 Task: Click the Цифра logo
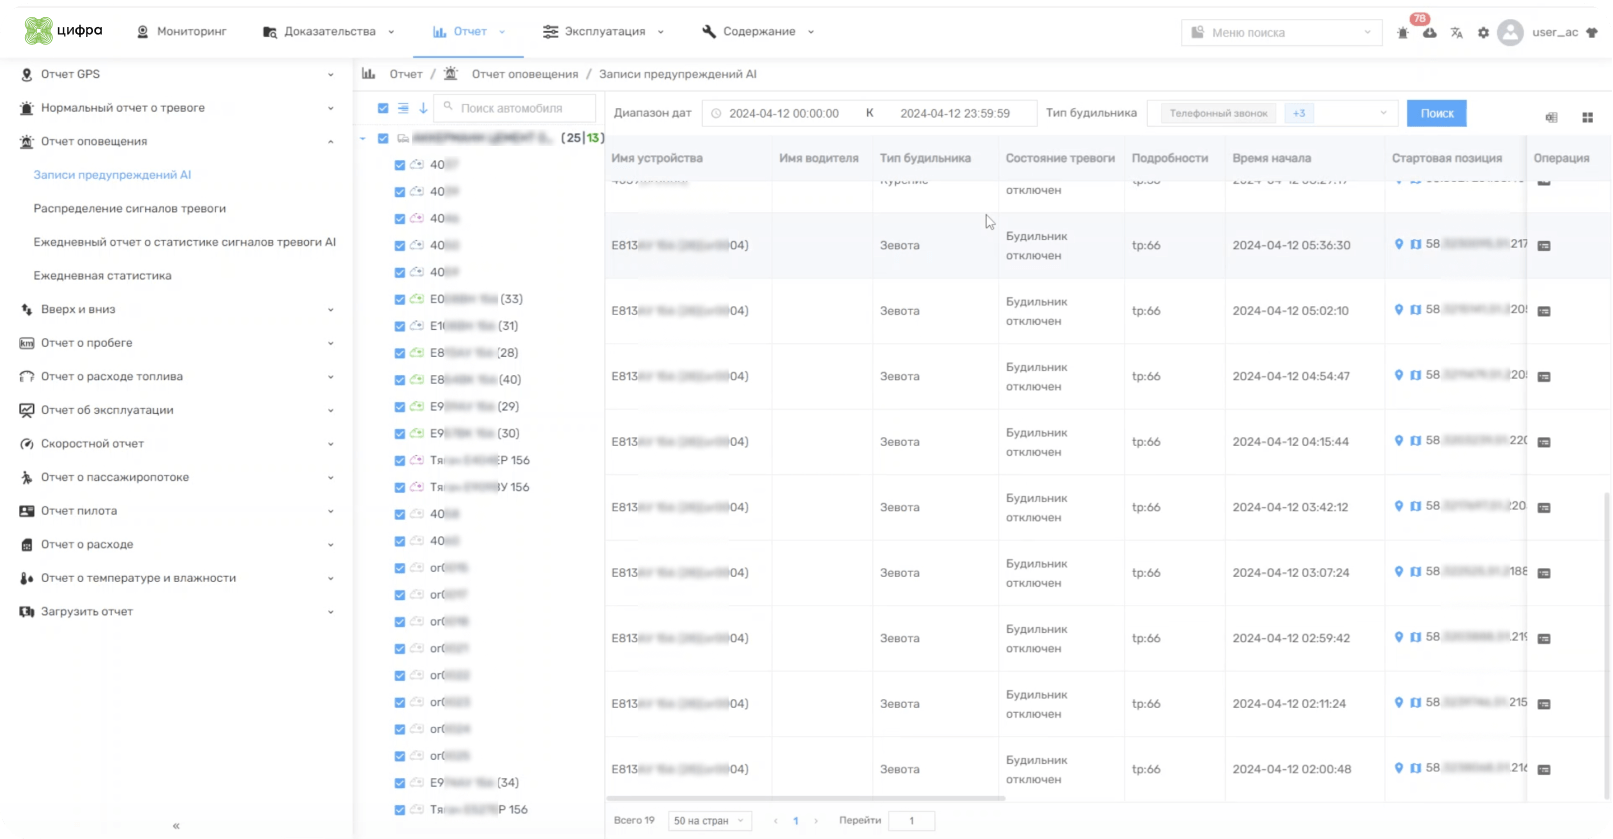point(64,31)
